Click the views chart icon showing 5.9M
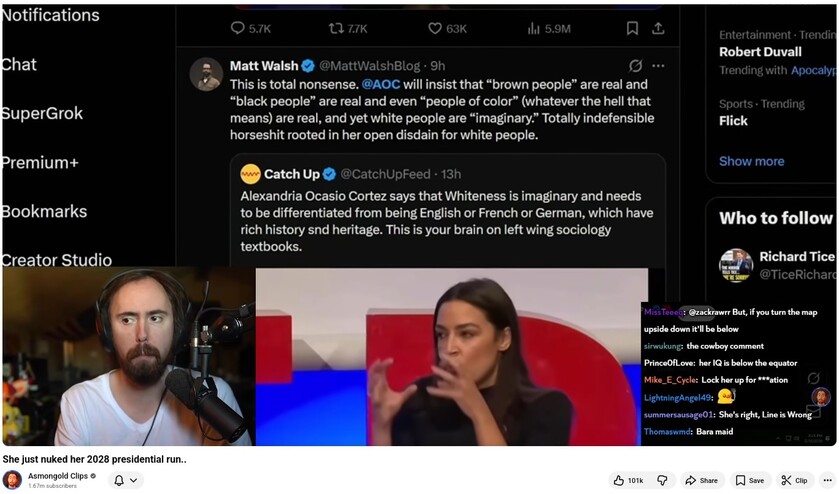The image size is (839, 494). (534, 29)
